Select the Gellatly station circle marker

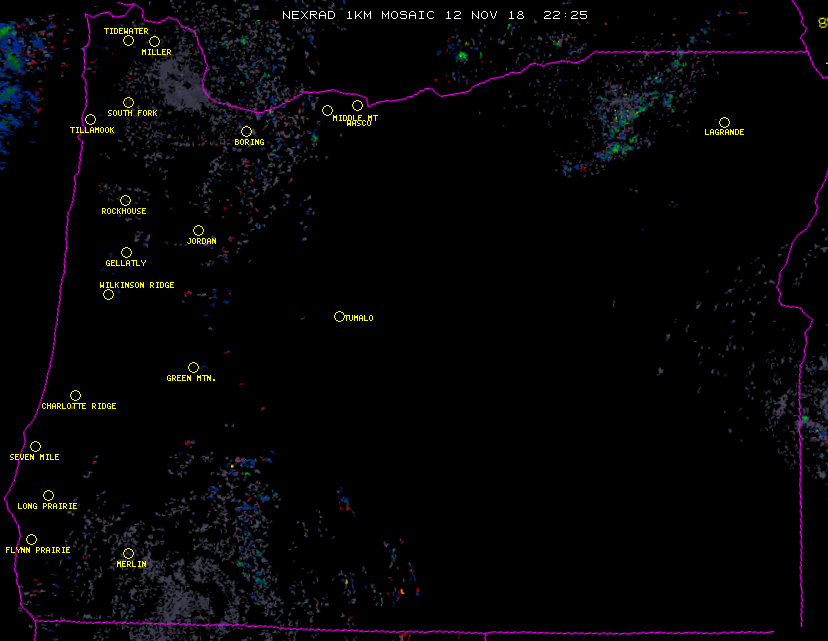pyautogui.click(x=126, y=253)
